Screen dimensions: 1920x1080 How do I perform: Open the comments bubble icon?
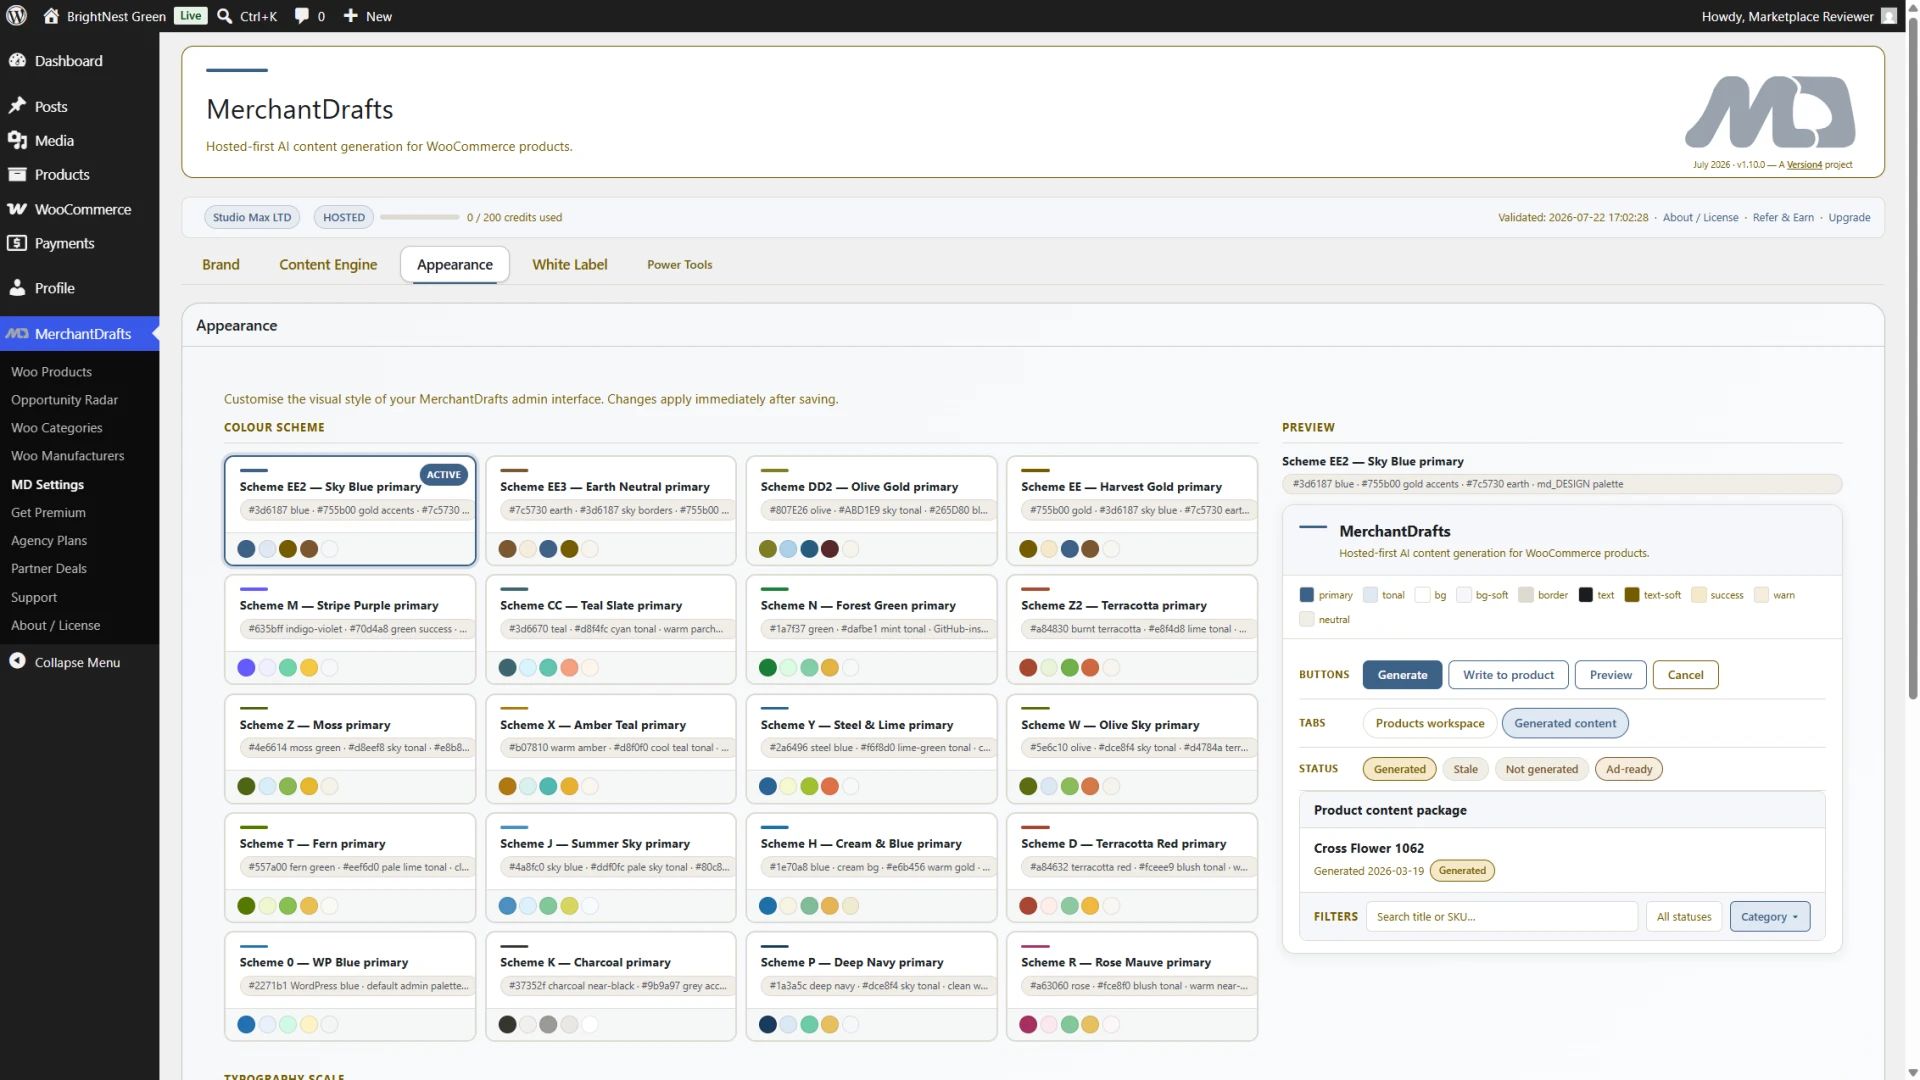pos(301,16)
